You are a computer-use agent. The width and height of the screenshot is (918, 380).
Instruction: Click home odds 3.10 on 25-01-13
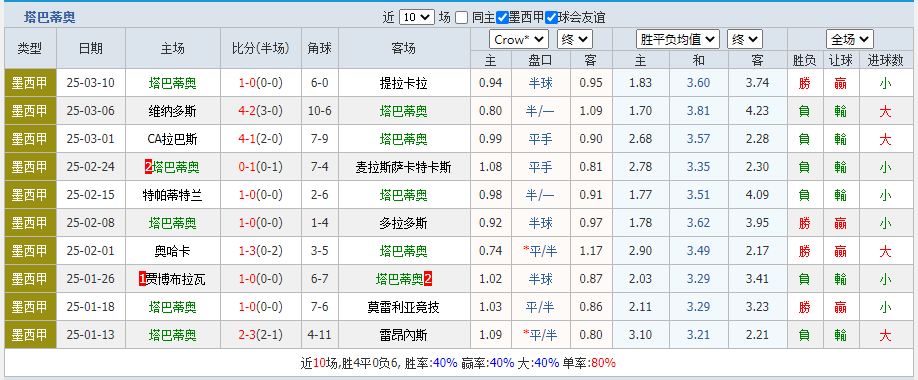point(640,335)
